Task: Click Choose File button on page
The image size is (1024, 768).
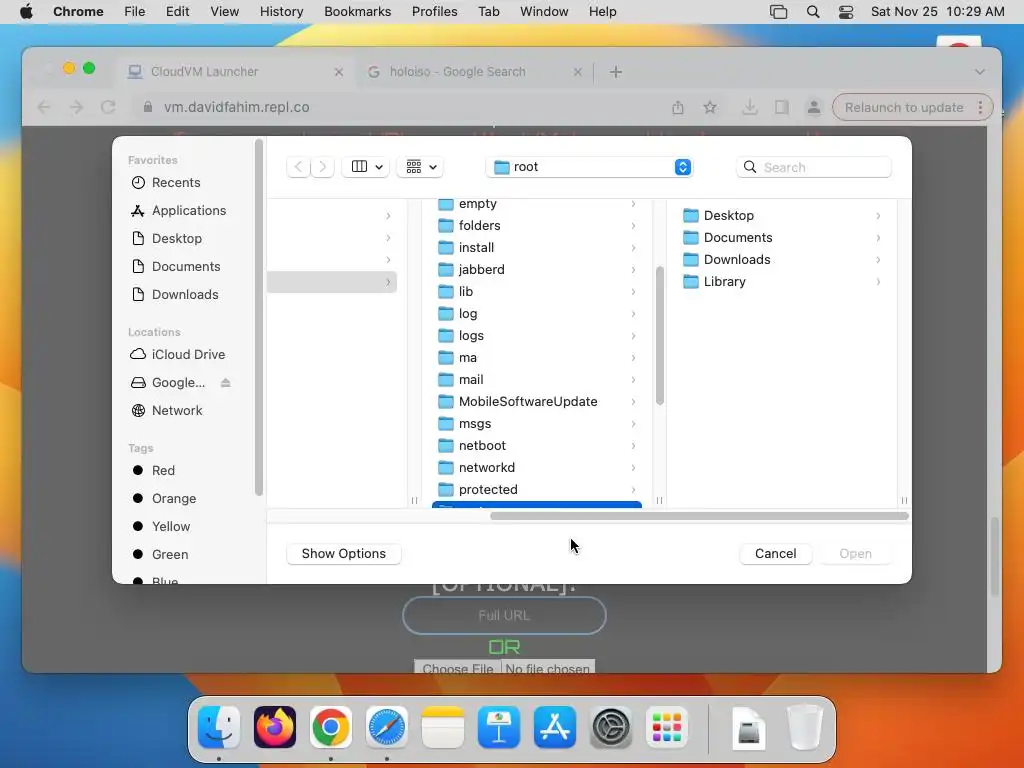Action: (458, 668)
